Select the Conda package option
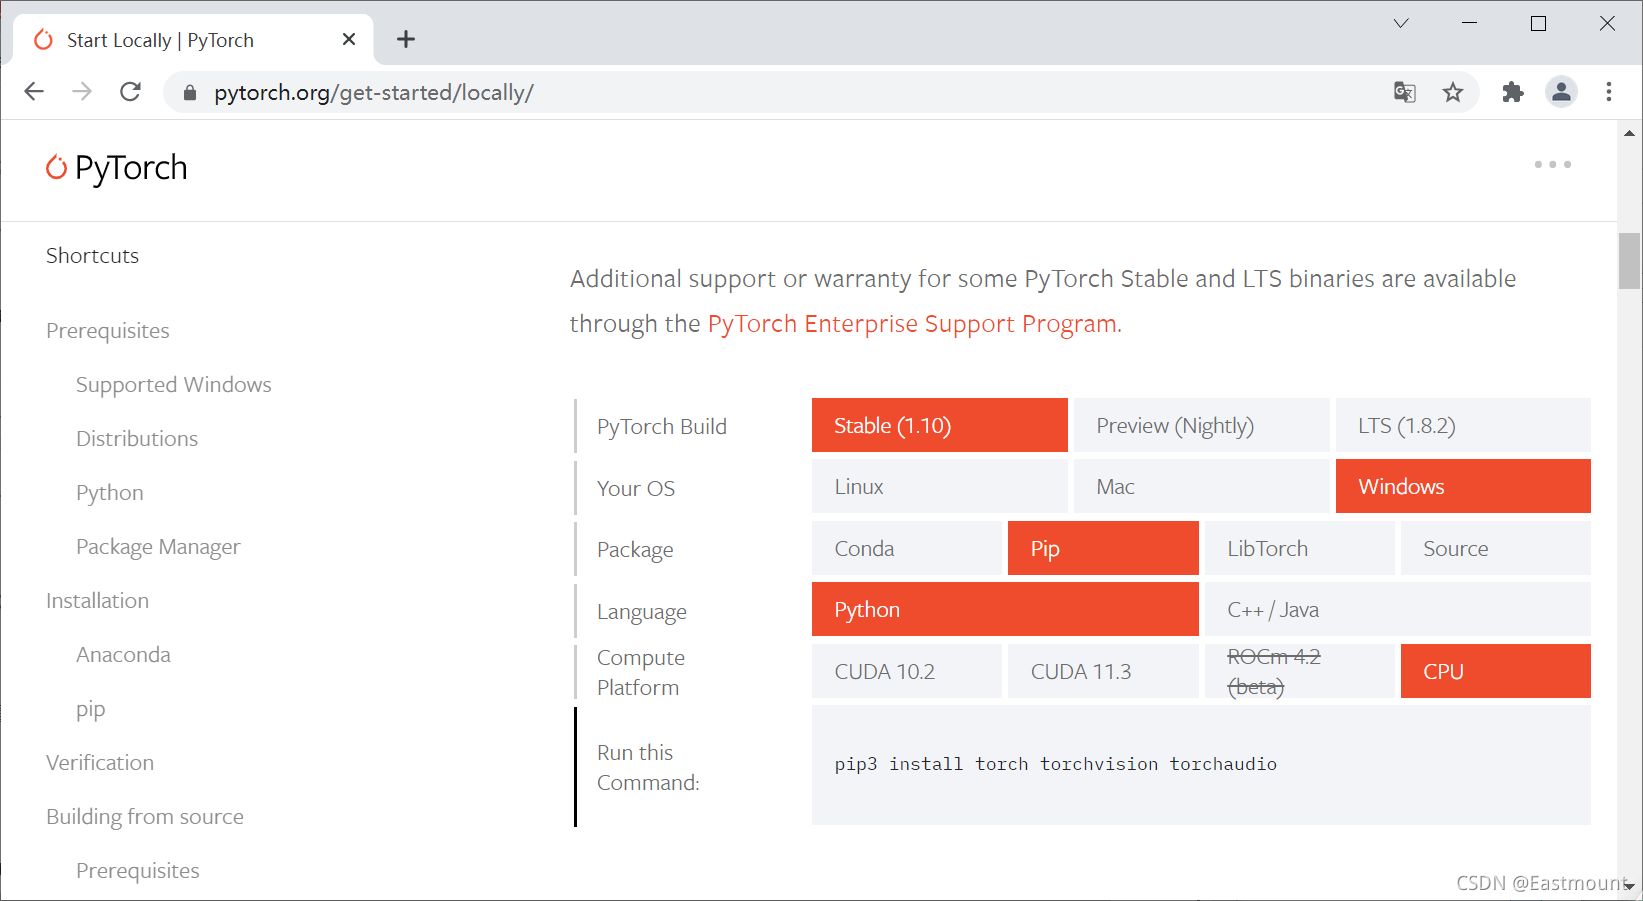The image size is (1643, 901). coord(907,548)
